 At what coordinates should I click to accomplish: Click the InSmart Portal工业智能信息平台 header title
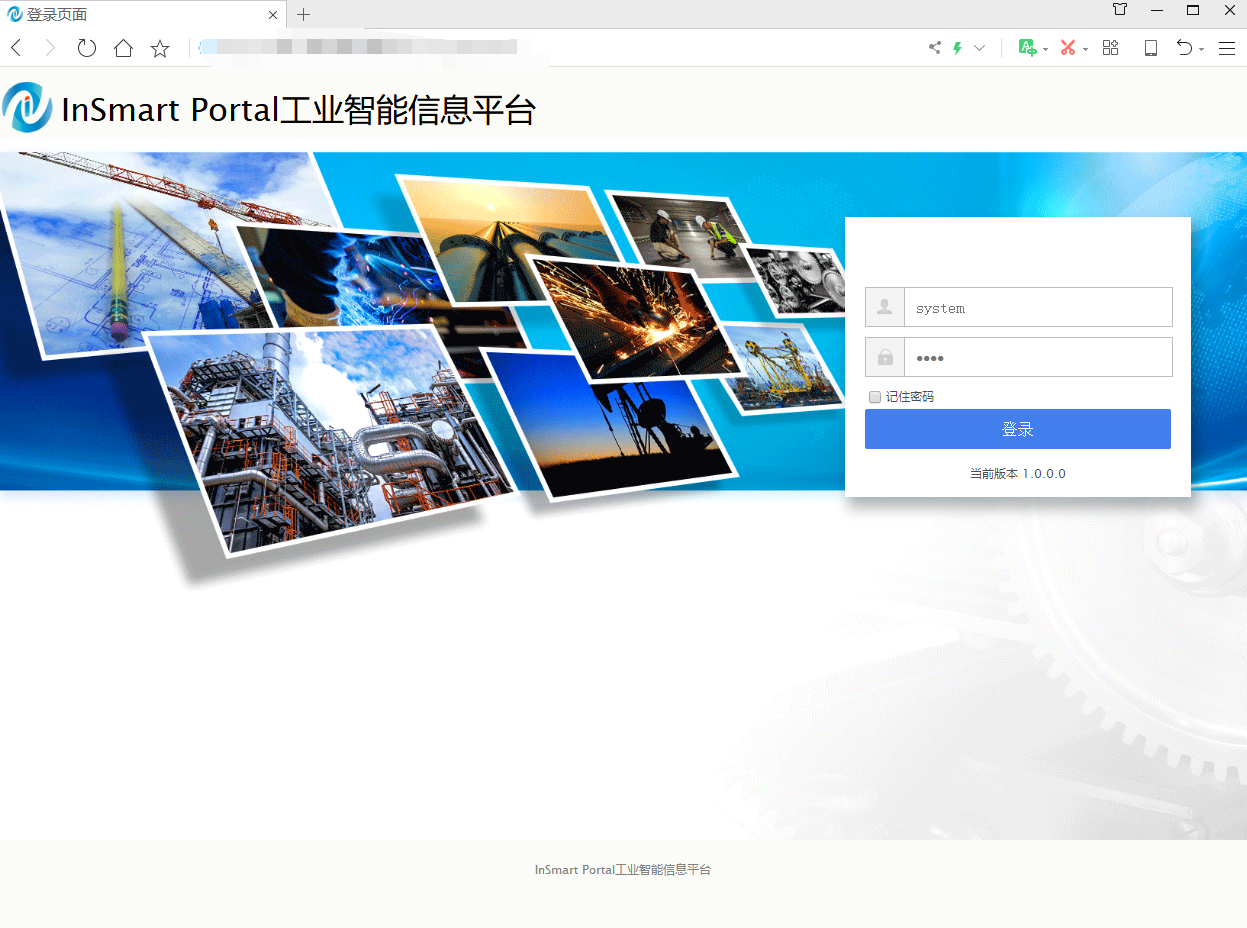tap(298, 109)
